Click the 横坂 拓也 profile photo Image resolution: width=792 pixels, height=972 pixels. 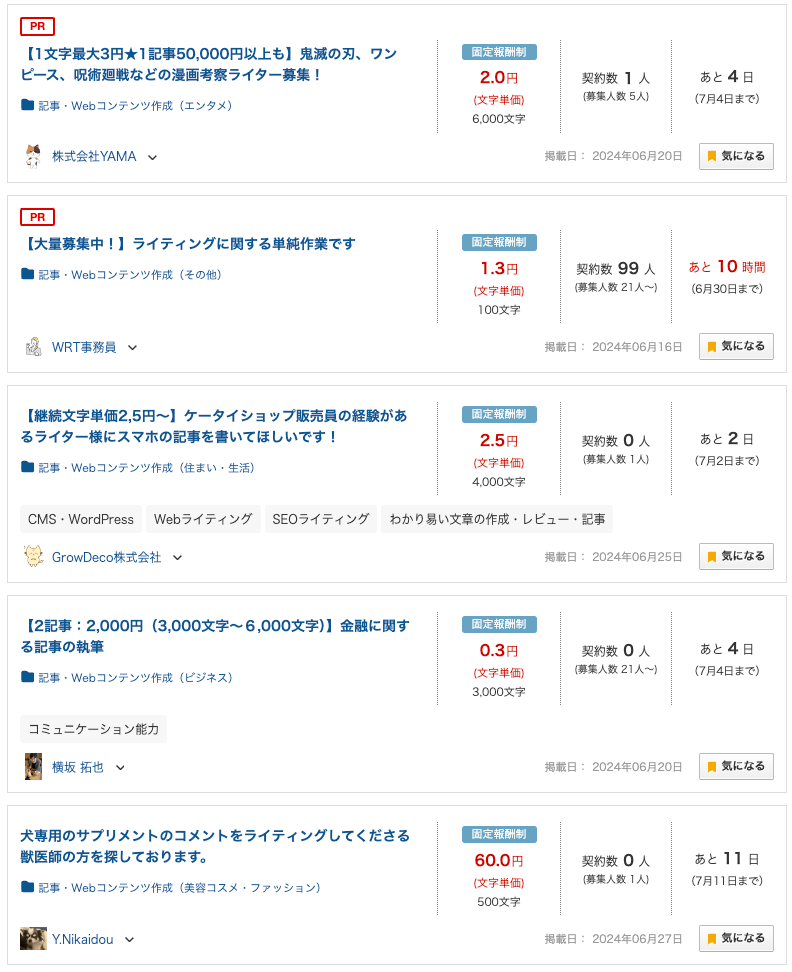(33, 767)
